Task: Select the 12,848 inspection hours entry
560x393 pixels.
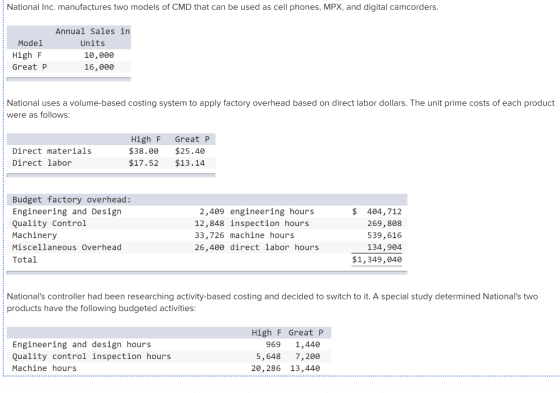Action: [252, 223]
